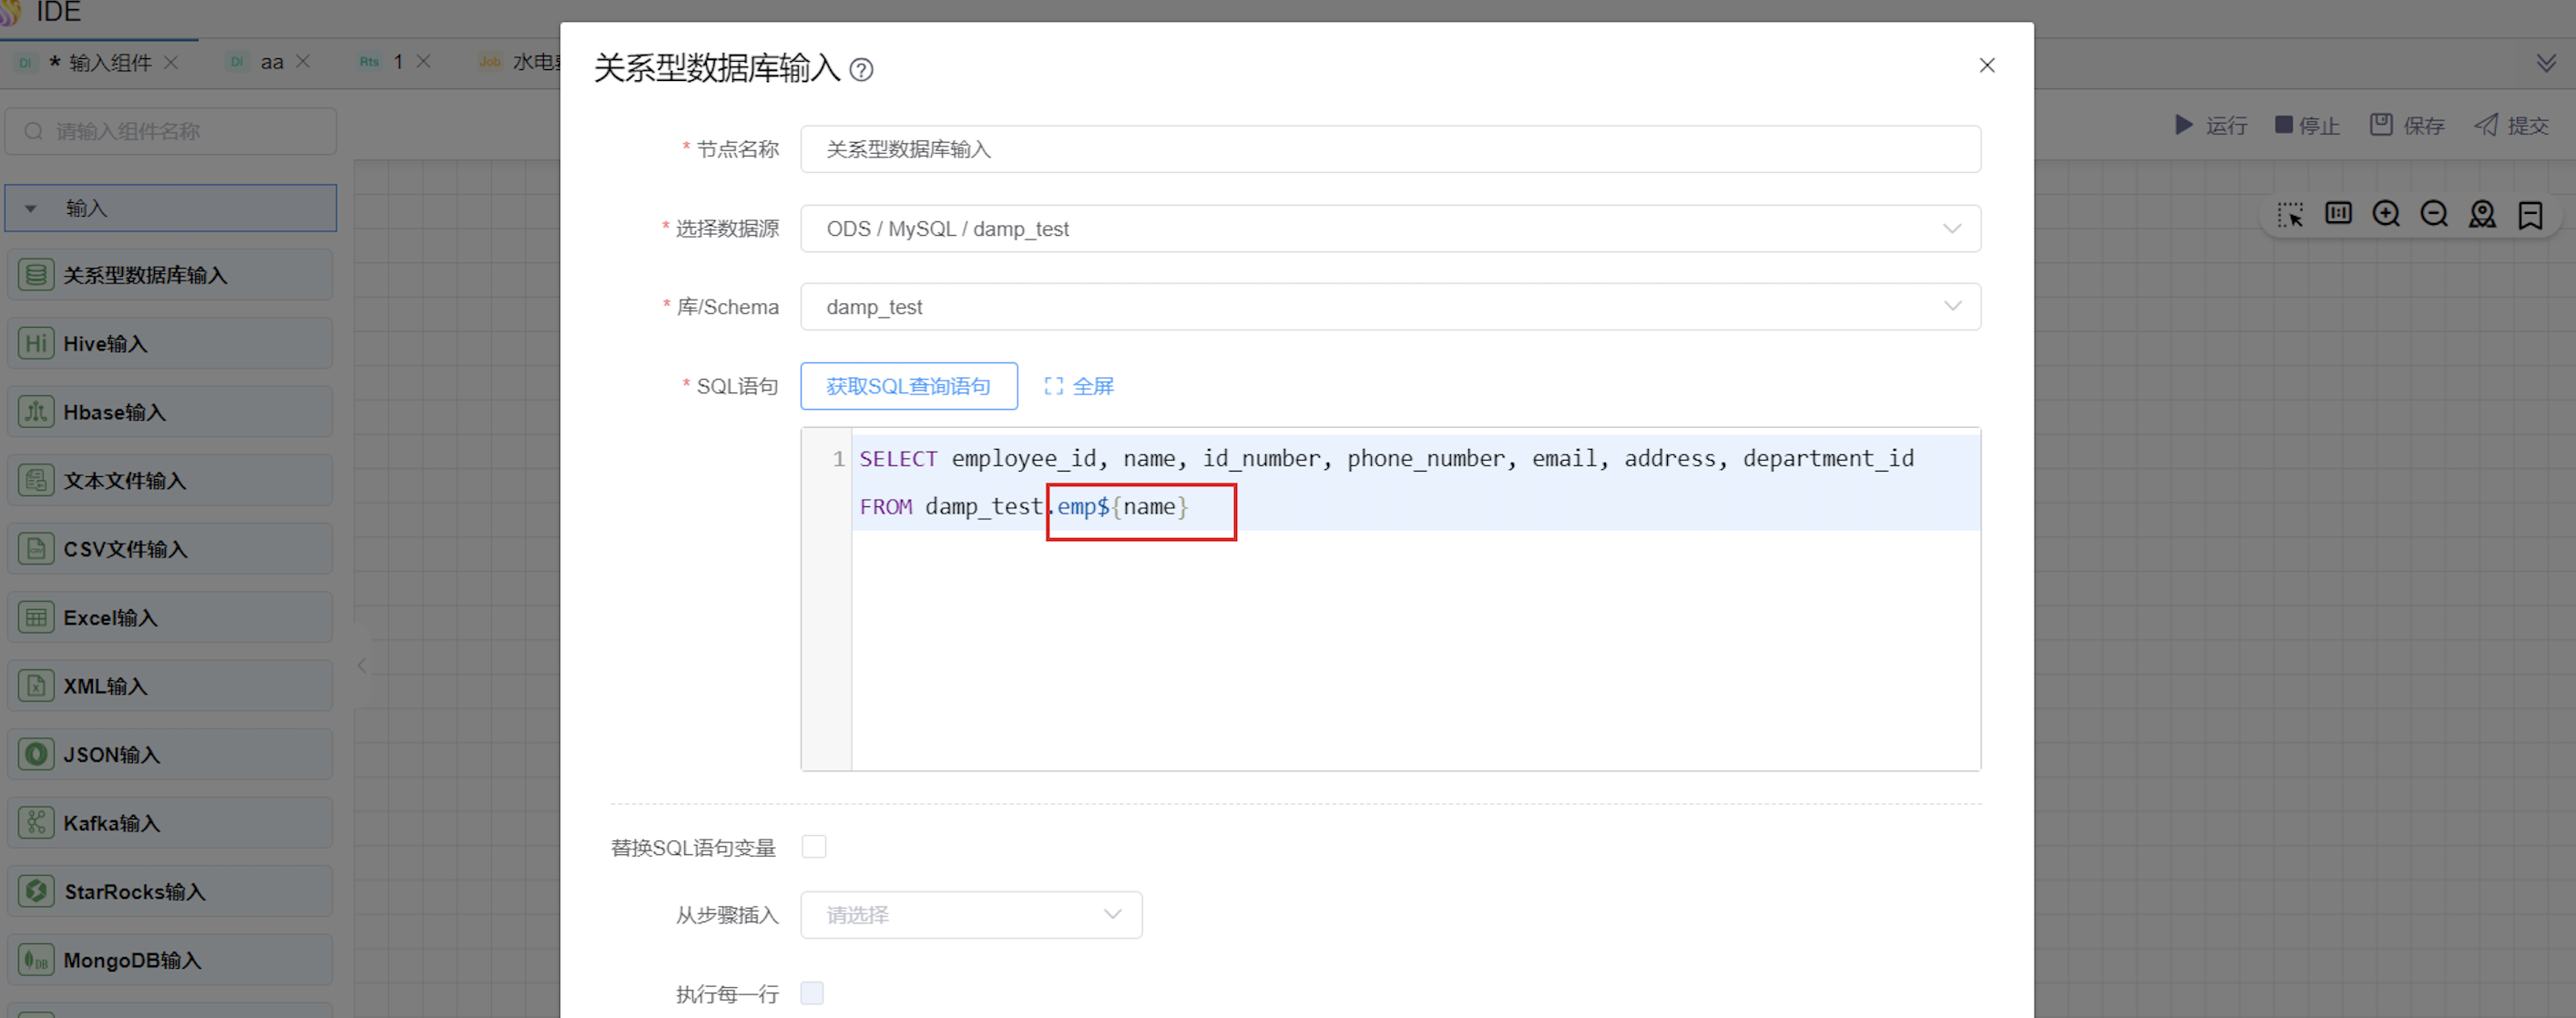The width and height of the screenshot is (2576, 1018).
Task: Switch to the 输入组件 tab
Action: coord(109,62)
